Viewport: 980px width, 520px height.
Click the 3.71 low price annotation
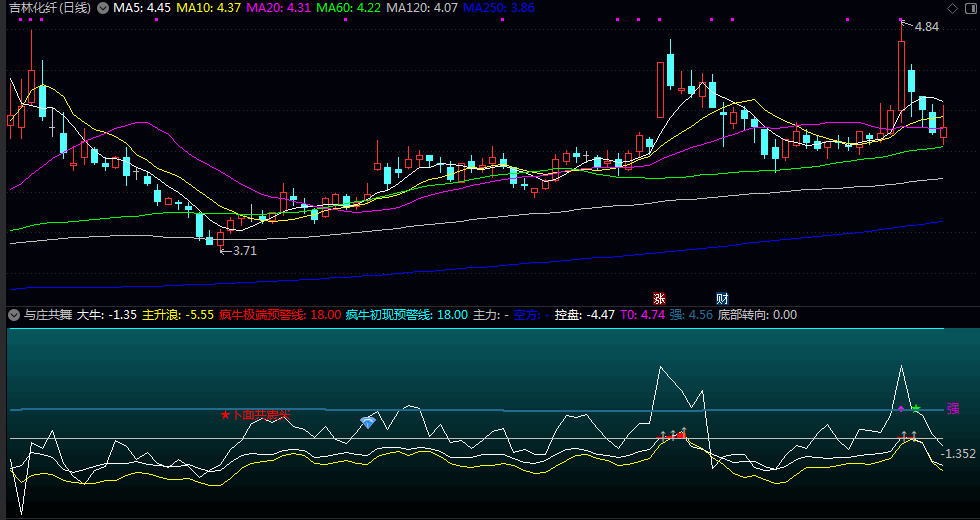pyautogui.click(x=244, y=251)
